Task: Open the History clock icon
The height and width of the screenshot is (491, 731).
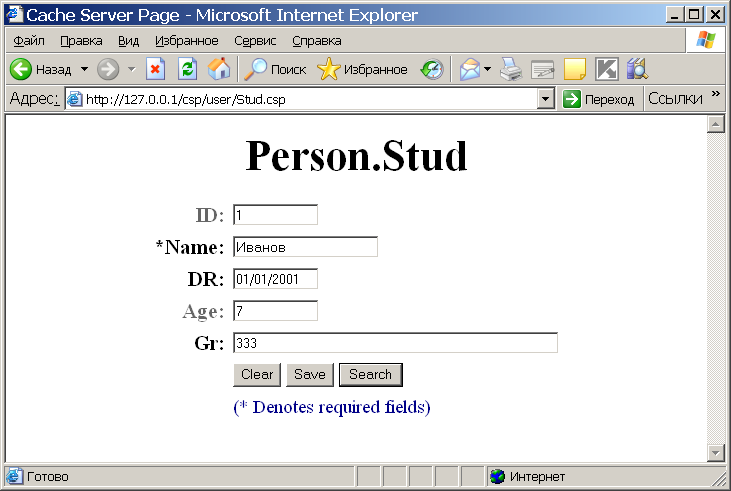Action: click(x=432, y=69)
